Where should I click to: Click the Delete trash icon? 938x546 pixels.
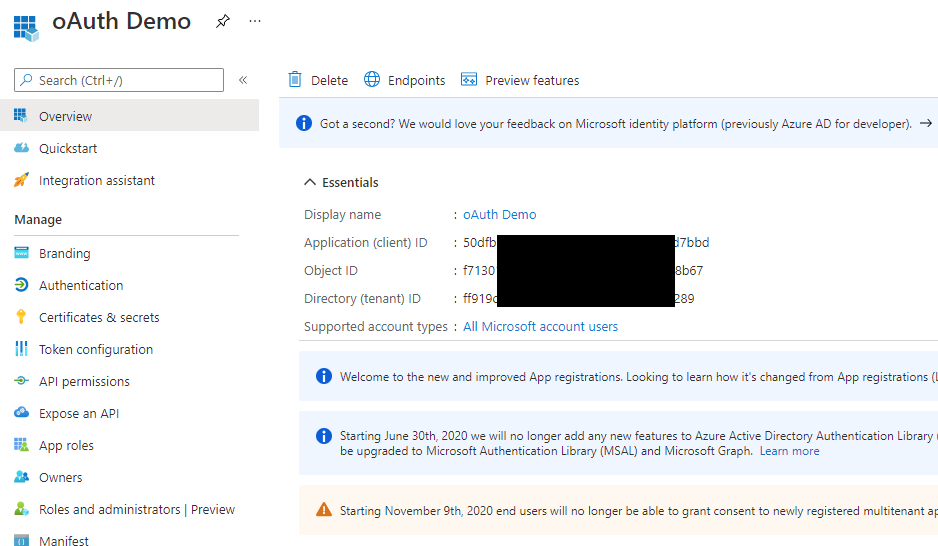(295, 80)
